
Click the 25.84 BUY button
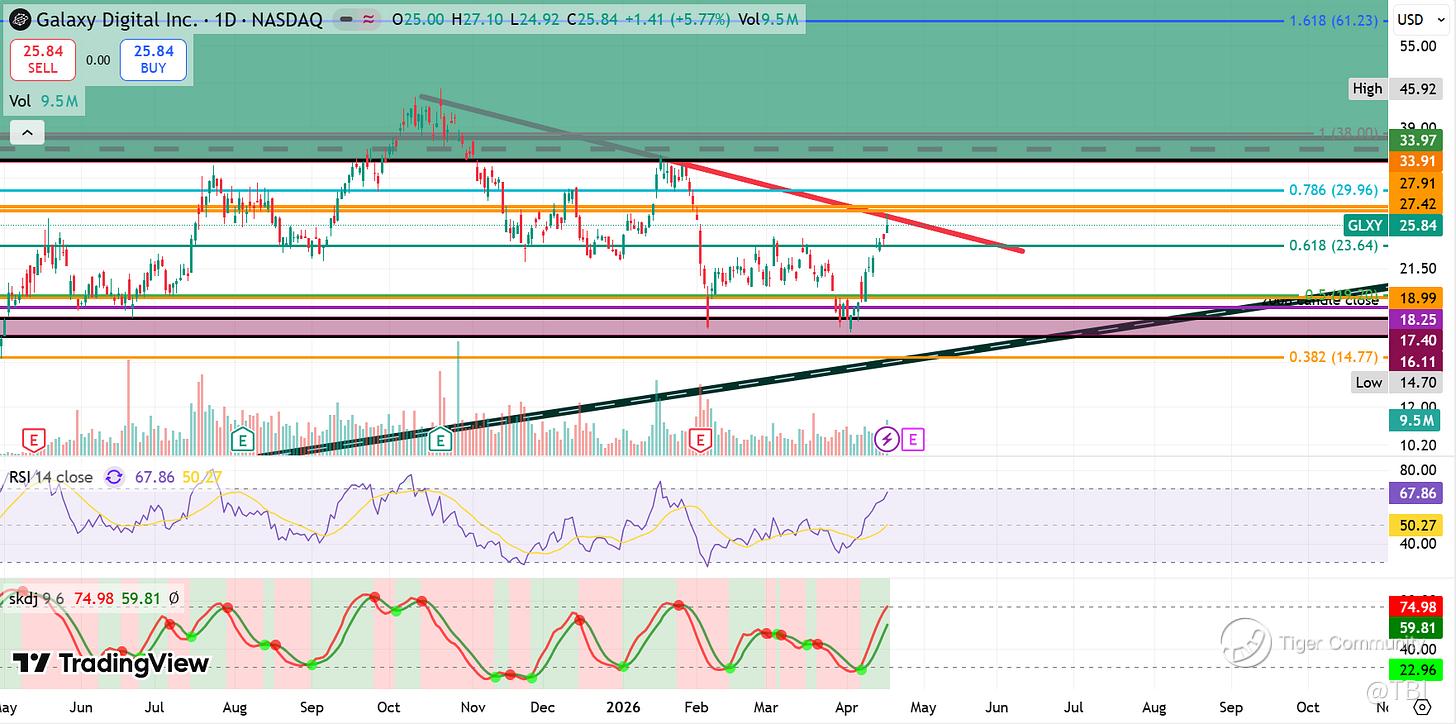click(153, 60)
